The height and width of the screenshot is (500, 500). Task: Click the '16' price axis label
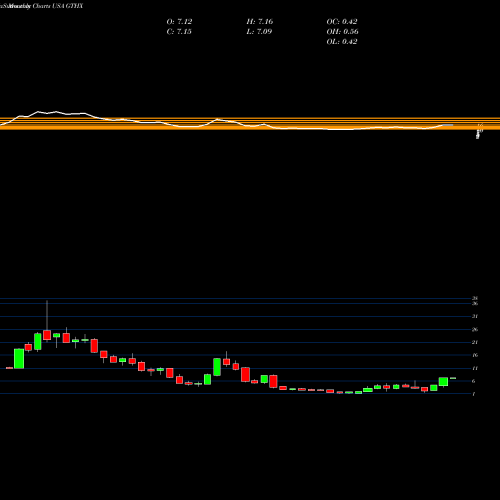[475, 355]
